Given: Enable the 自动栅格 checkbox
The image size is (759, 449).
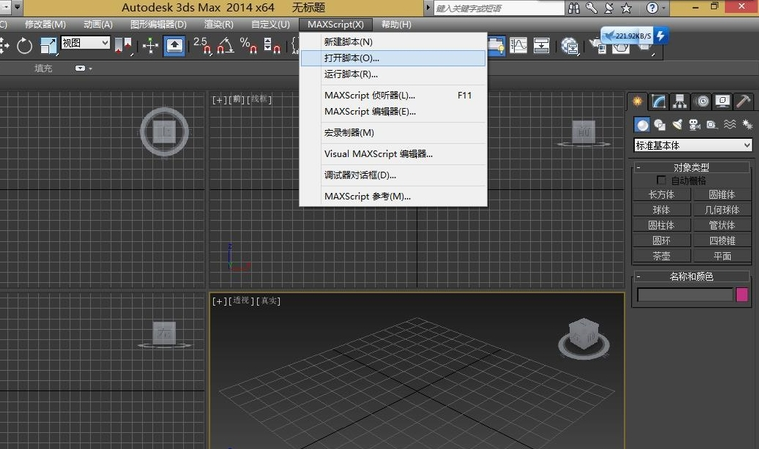Looking at the screenshot, I should [x=661, y=180].
